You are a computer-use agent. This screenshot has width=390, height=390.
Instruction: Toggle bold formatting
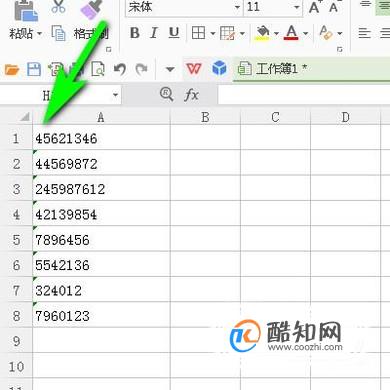[135, 33]
